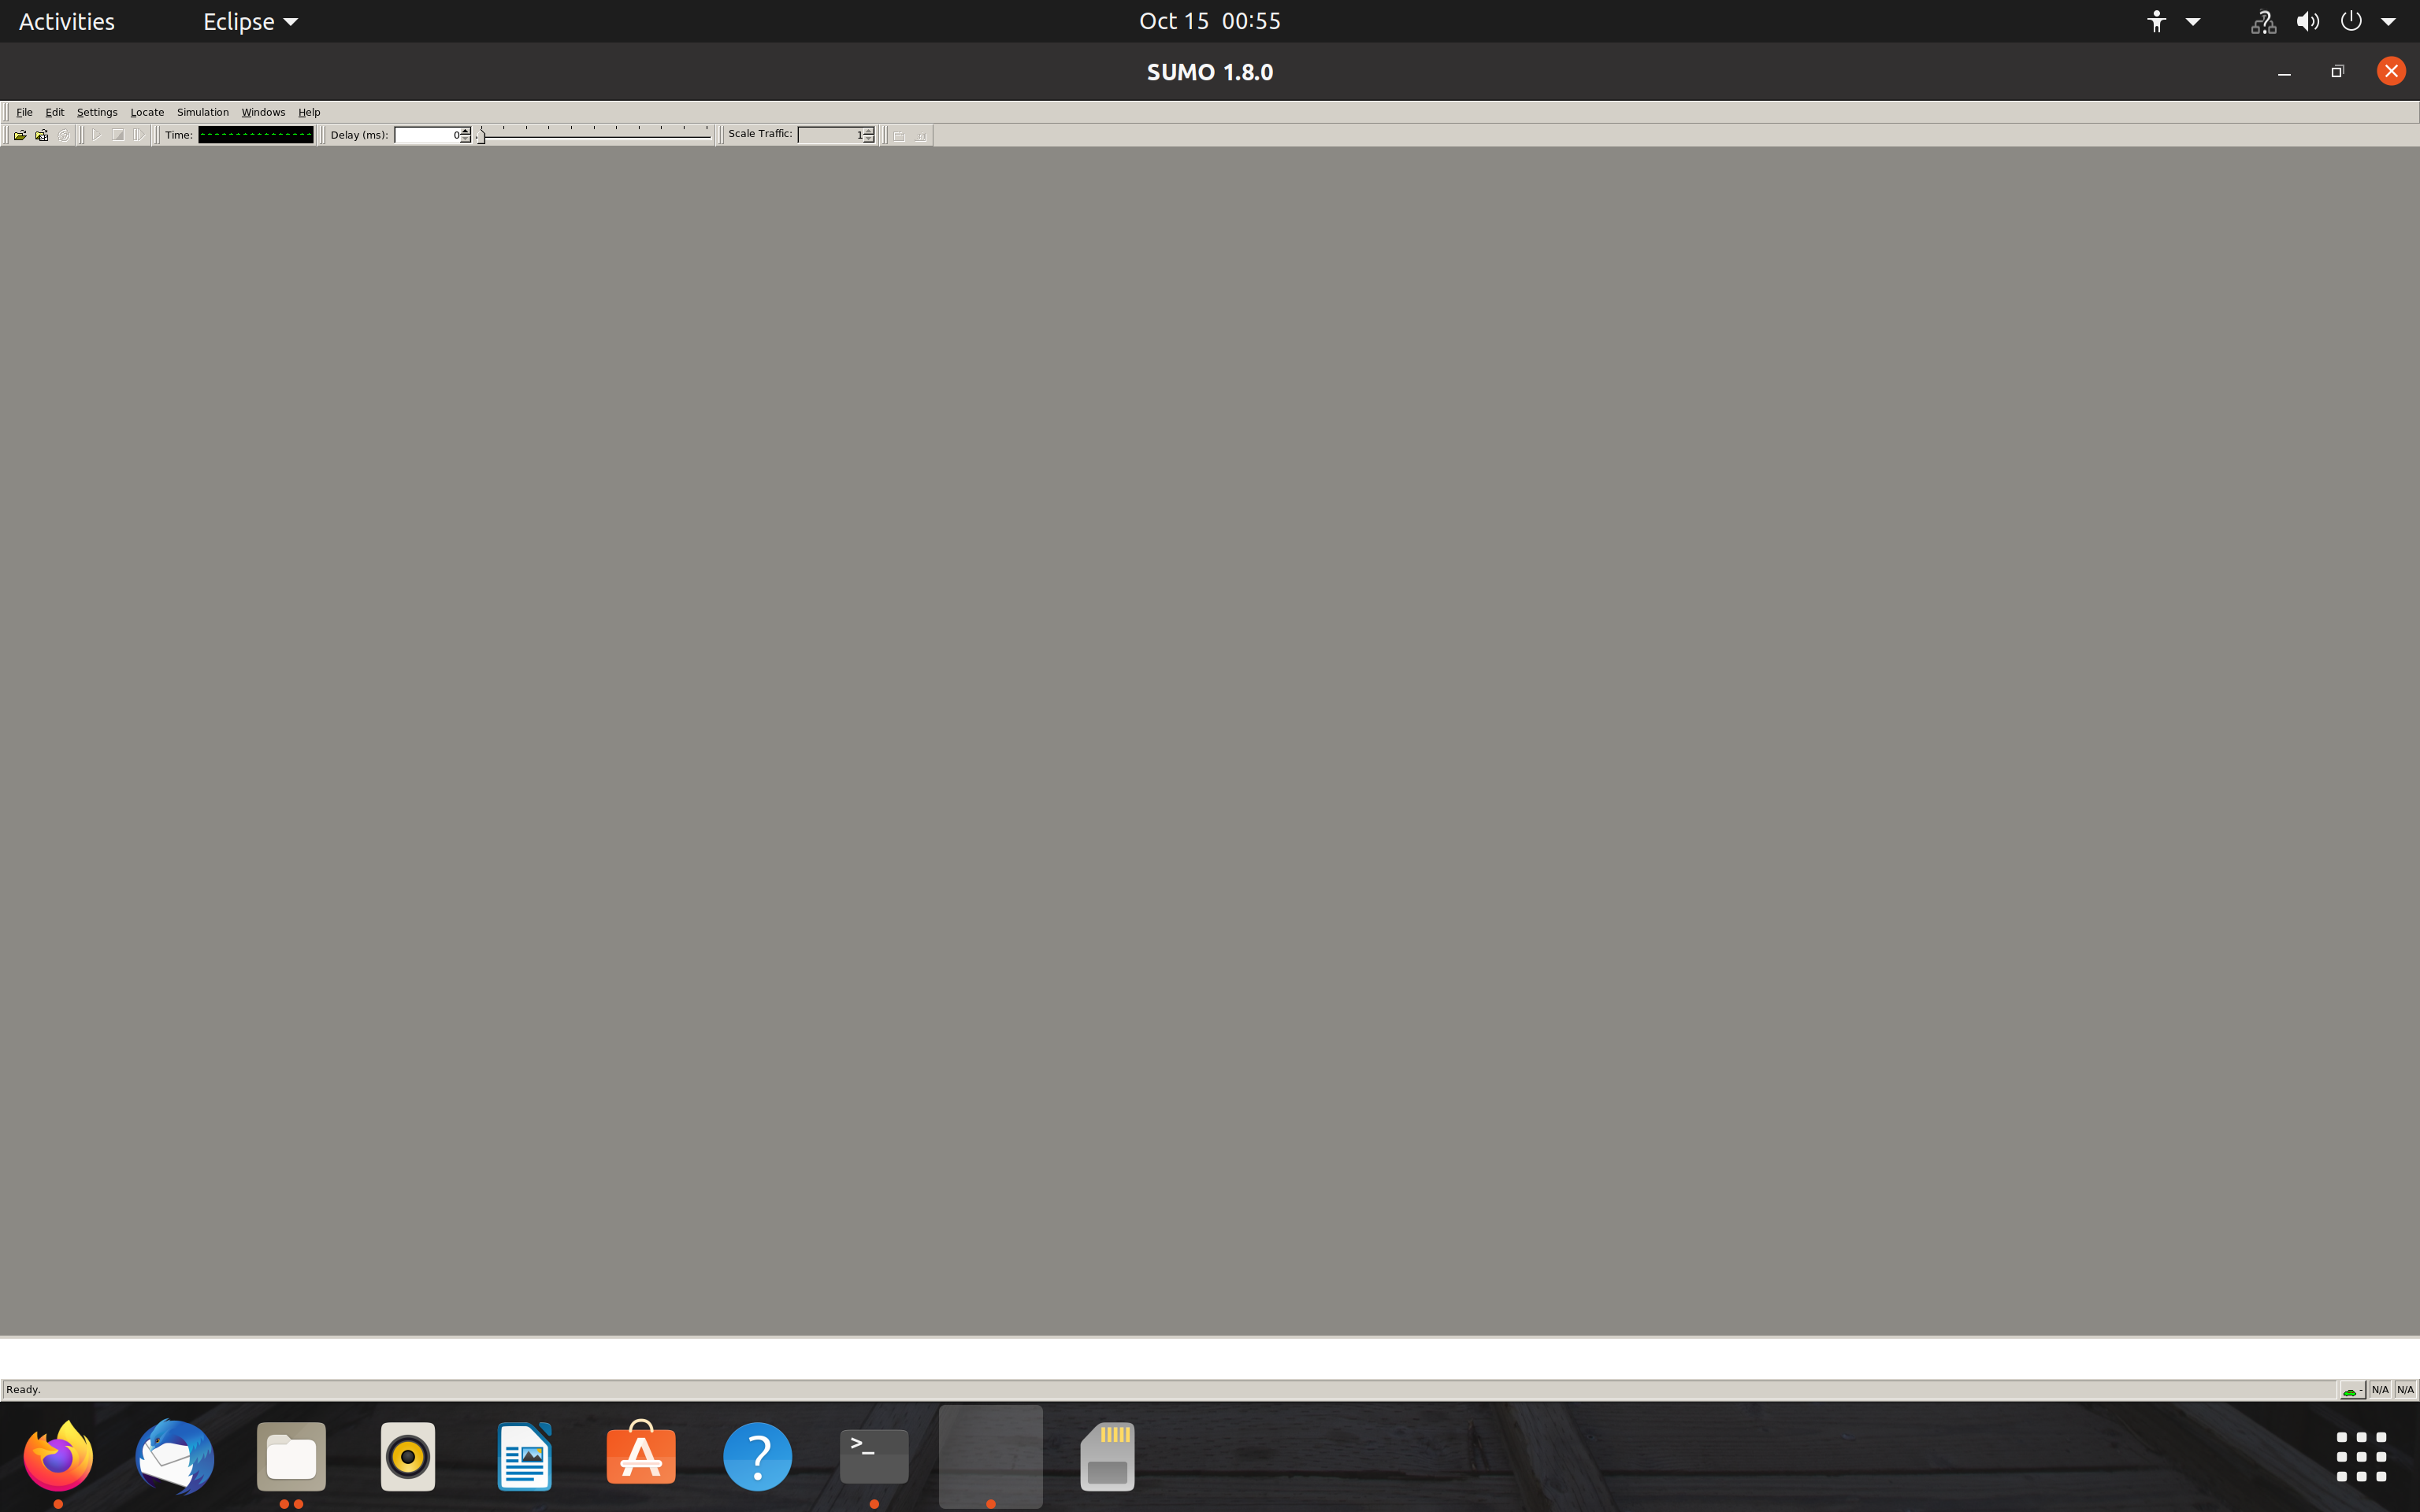Viewport: 2420px width, 1512px height.
Task: Open the Settings menu
Action: 97,112
